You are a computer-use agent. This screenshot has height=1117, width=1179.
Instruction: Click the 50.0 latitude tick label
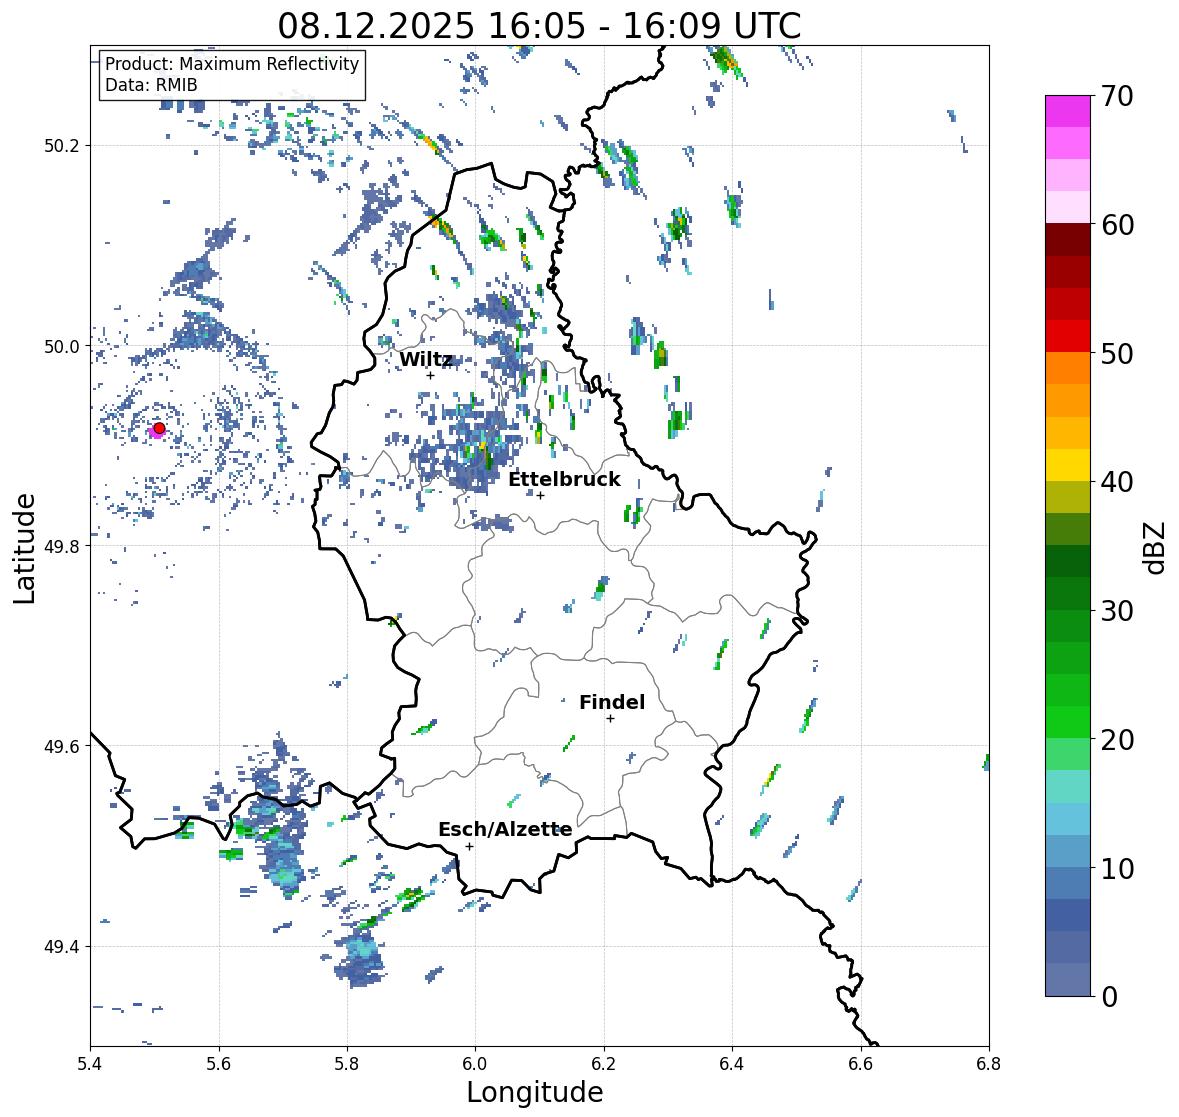pos(62,347)
